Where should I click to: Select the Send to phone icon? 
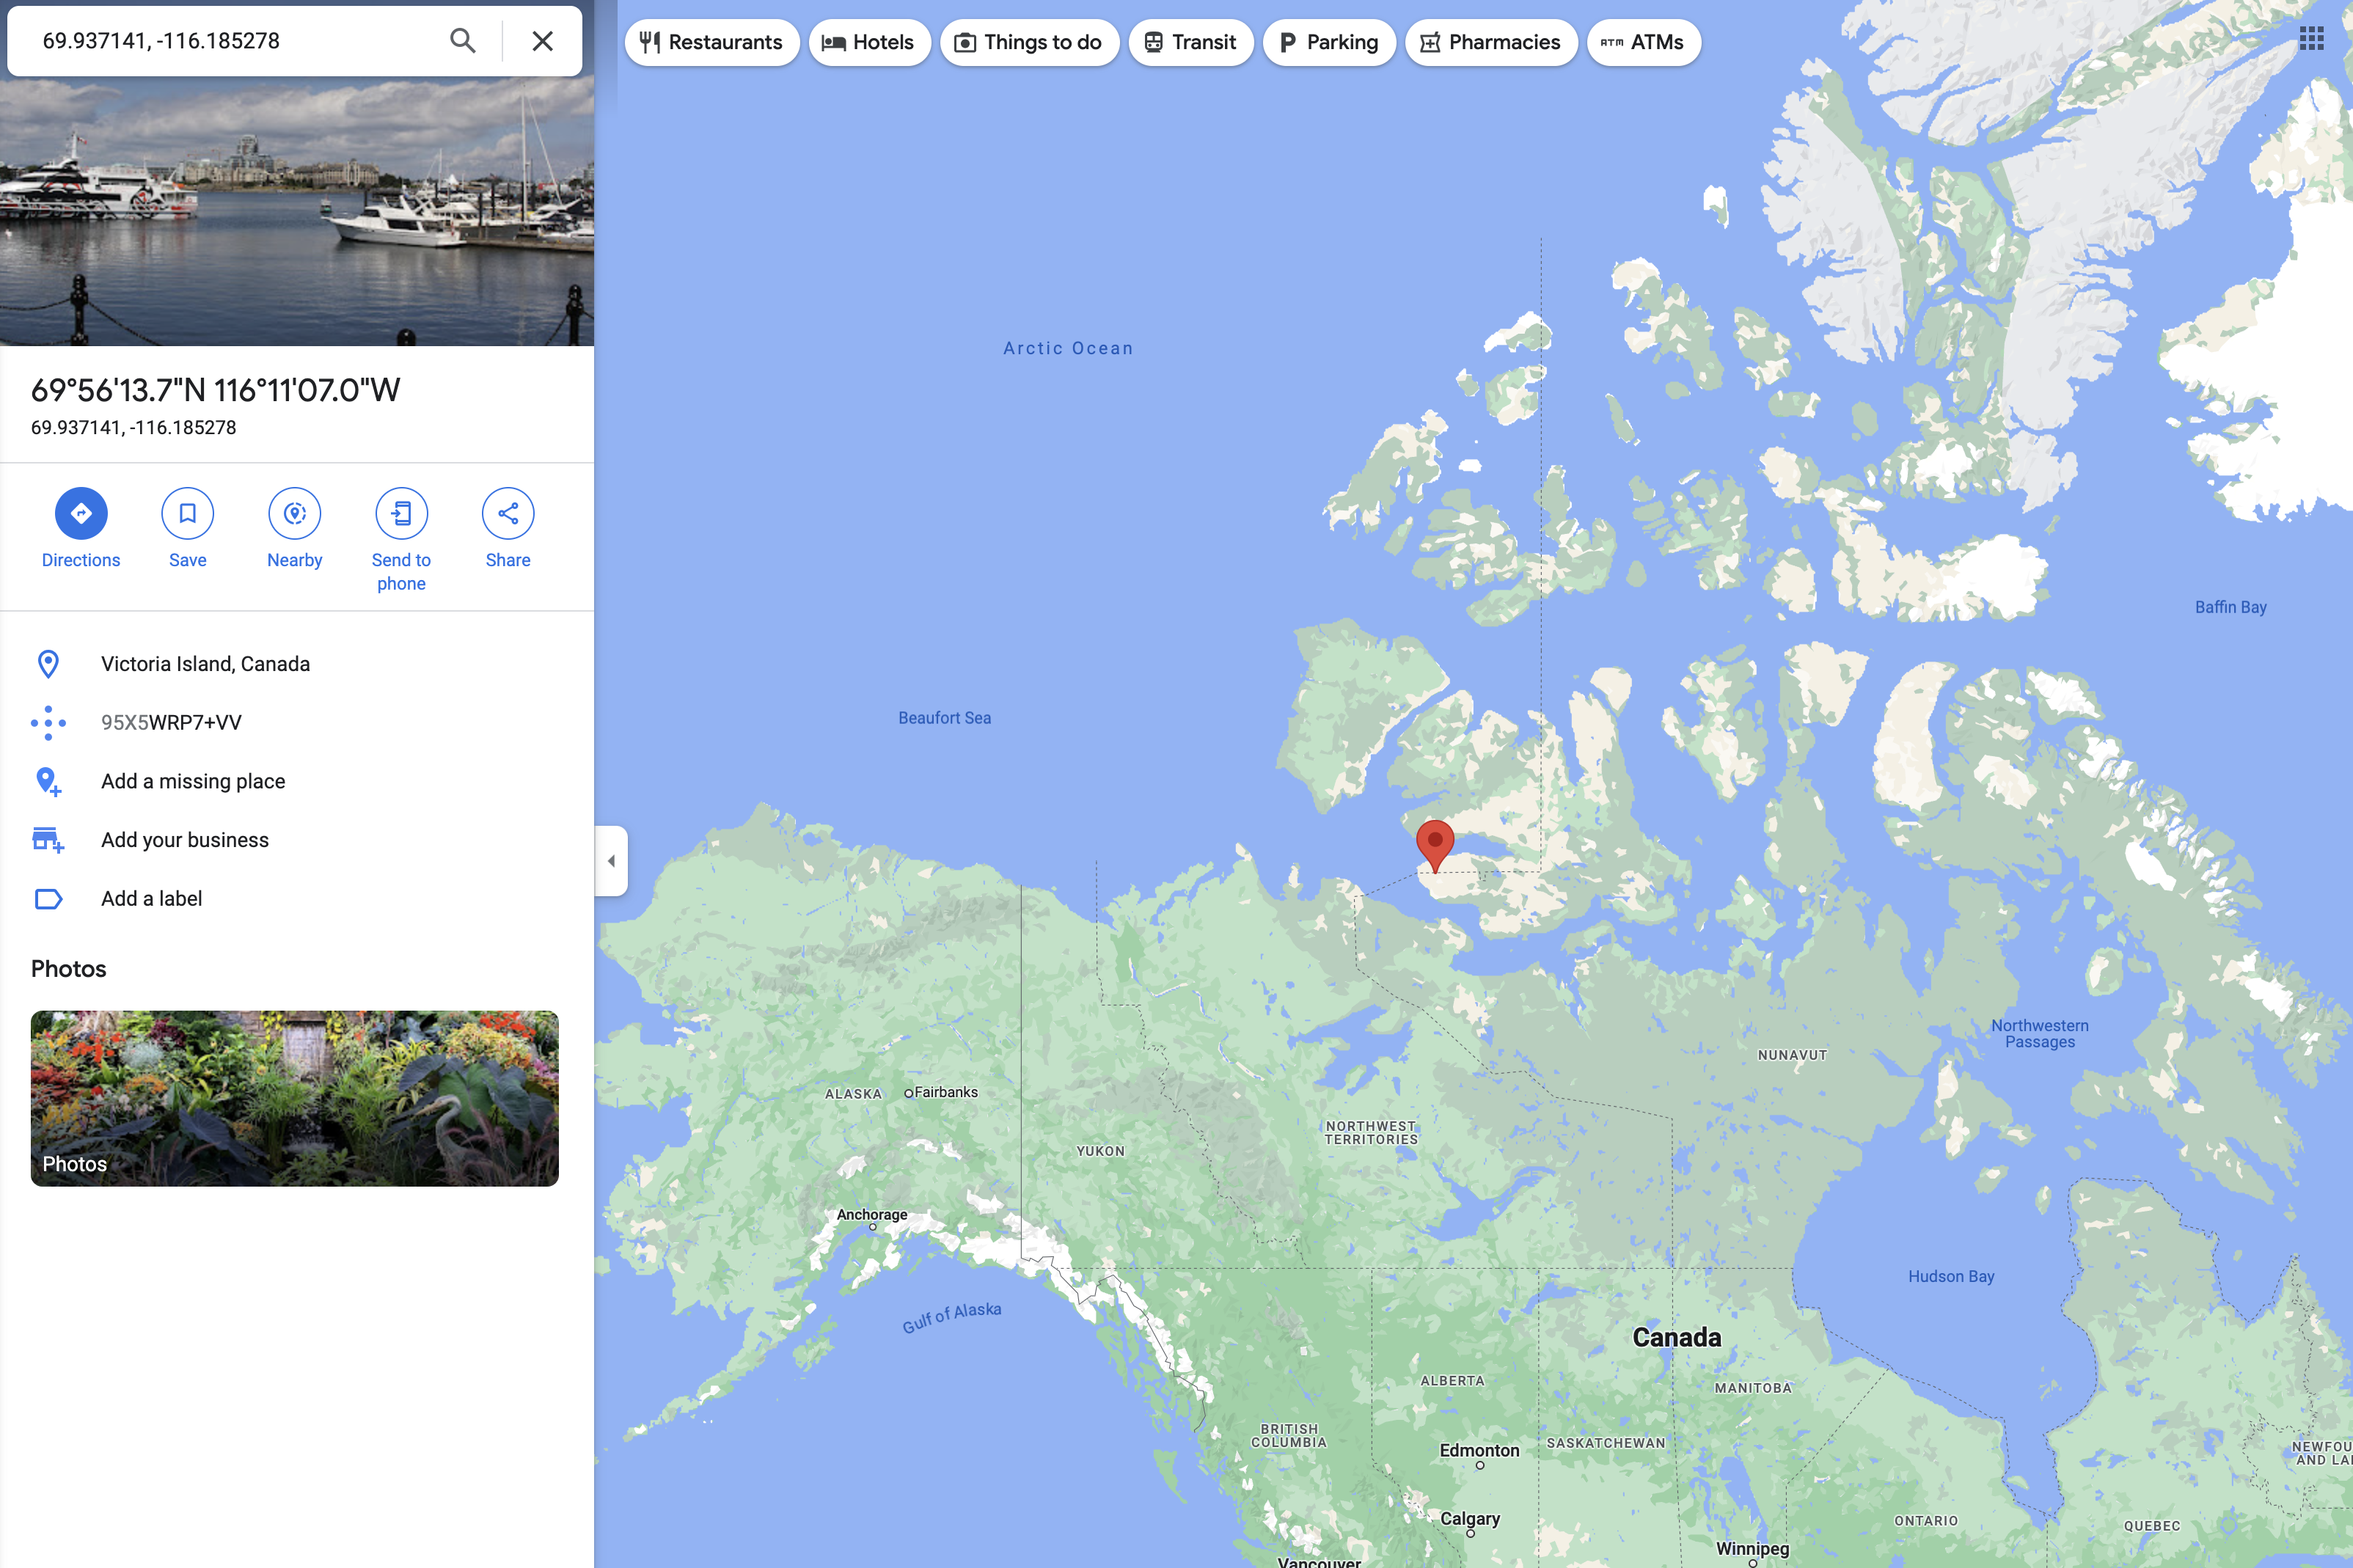coord(401,514)
